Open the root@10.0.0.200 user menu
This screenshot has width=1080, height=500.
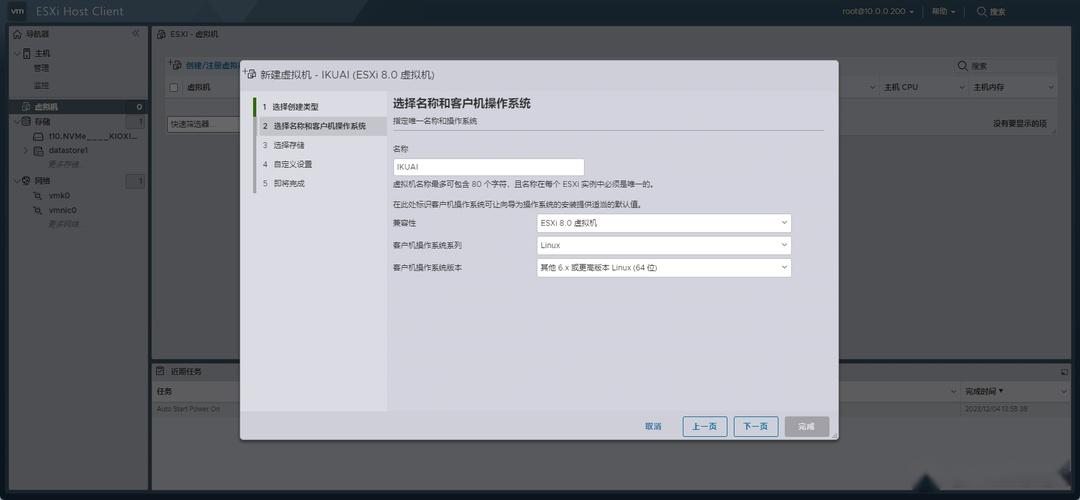point(878,12)
